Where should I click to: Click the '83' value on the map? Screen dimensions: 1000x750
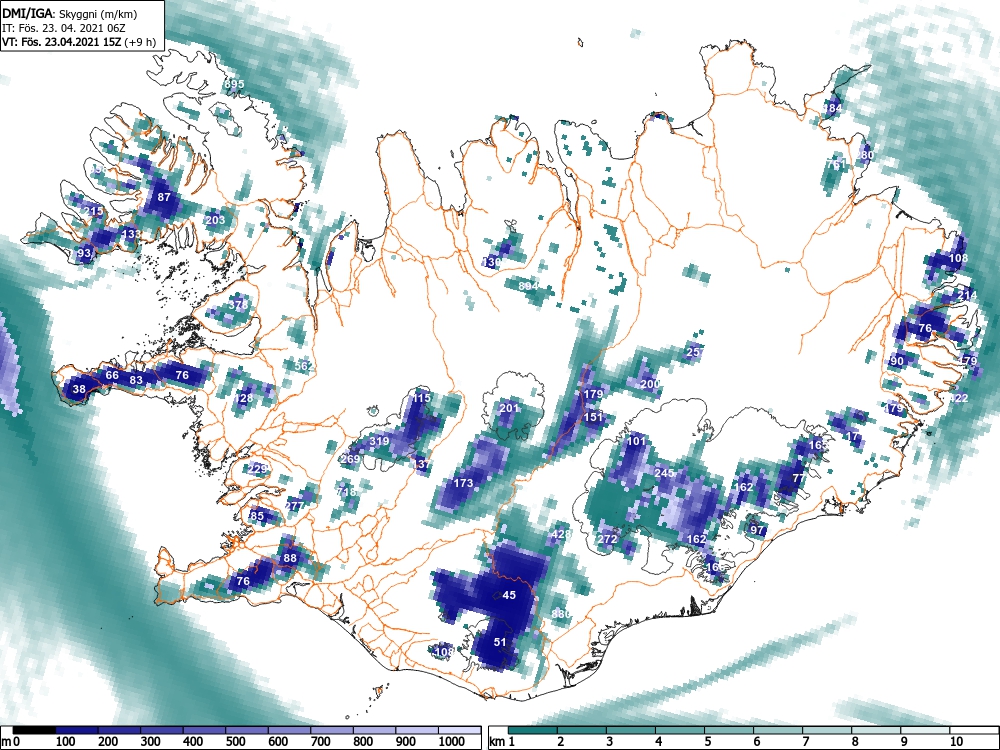pos(136,380)
